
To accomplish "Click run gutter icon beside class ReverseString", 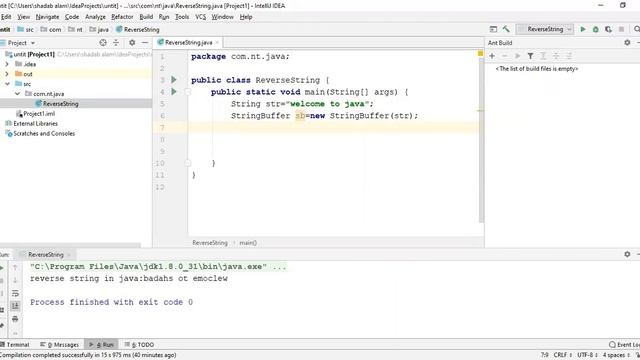I will [x=174, y=80].
